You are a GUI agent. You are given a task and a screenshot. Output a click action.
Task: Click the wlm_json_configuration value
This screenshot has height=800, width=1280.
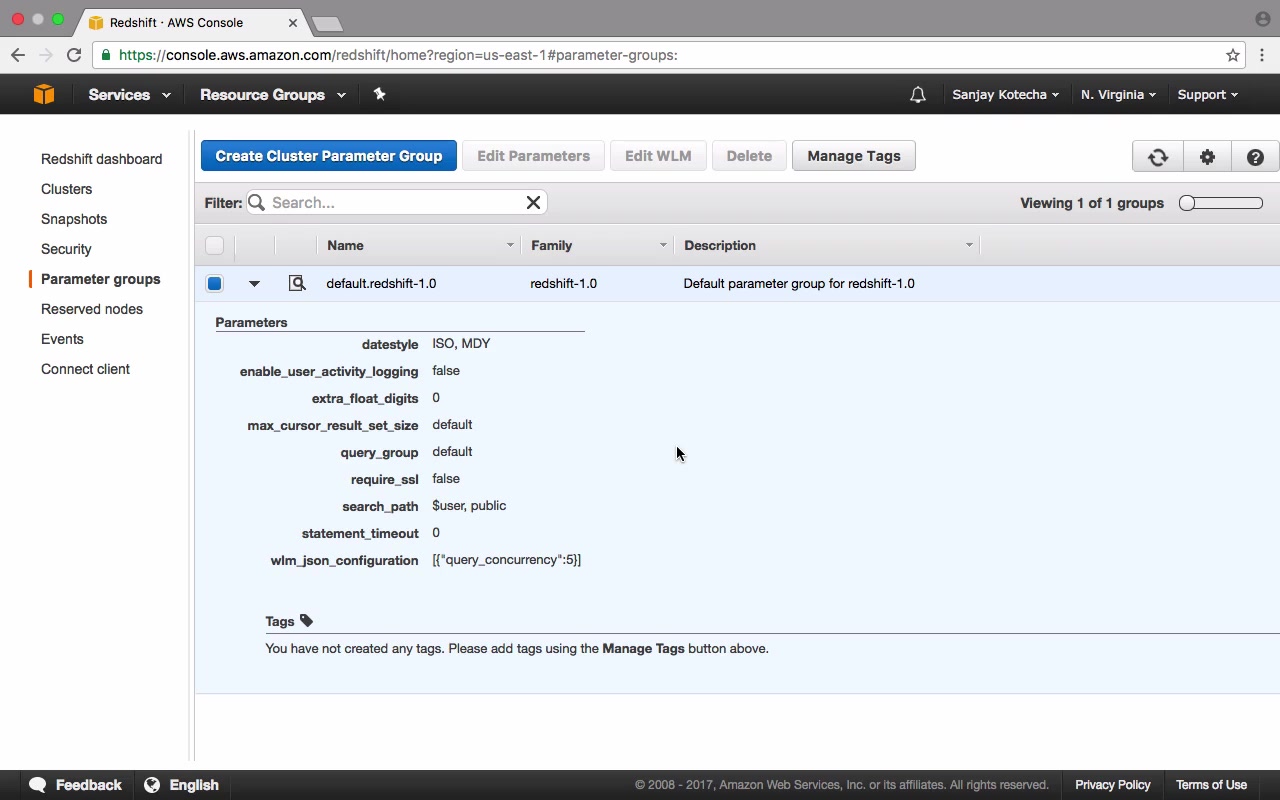[x=507, y=560]
